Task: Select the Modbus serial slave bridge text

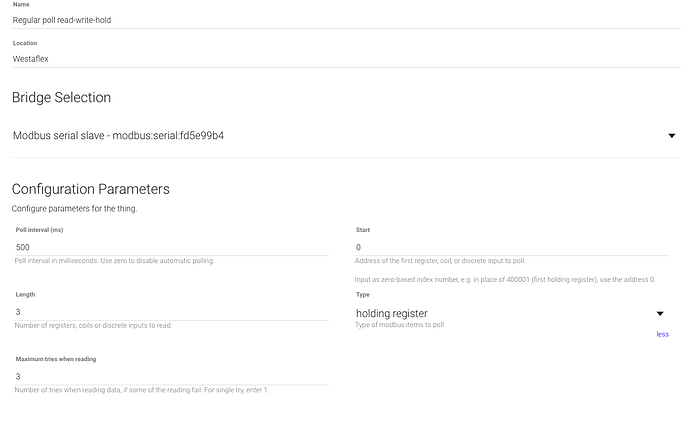Action: 118,136
